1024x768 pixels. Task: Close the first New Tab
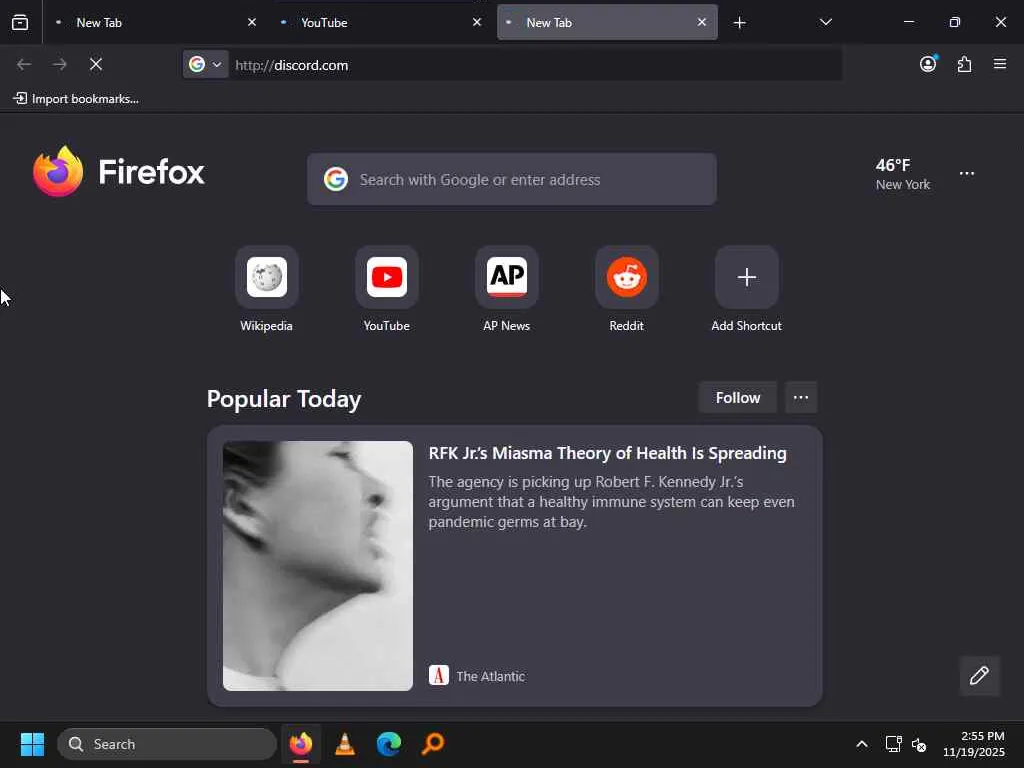[251, 22]
